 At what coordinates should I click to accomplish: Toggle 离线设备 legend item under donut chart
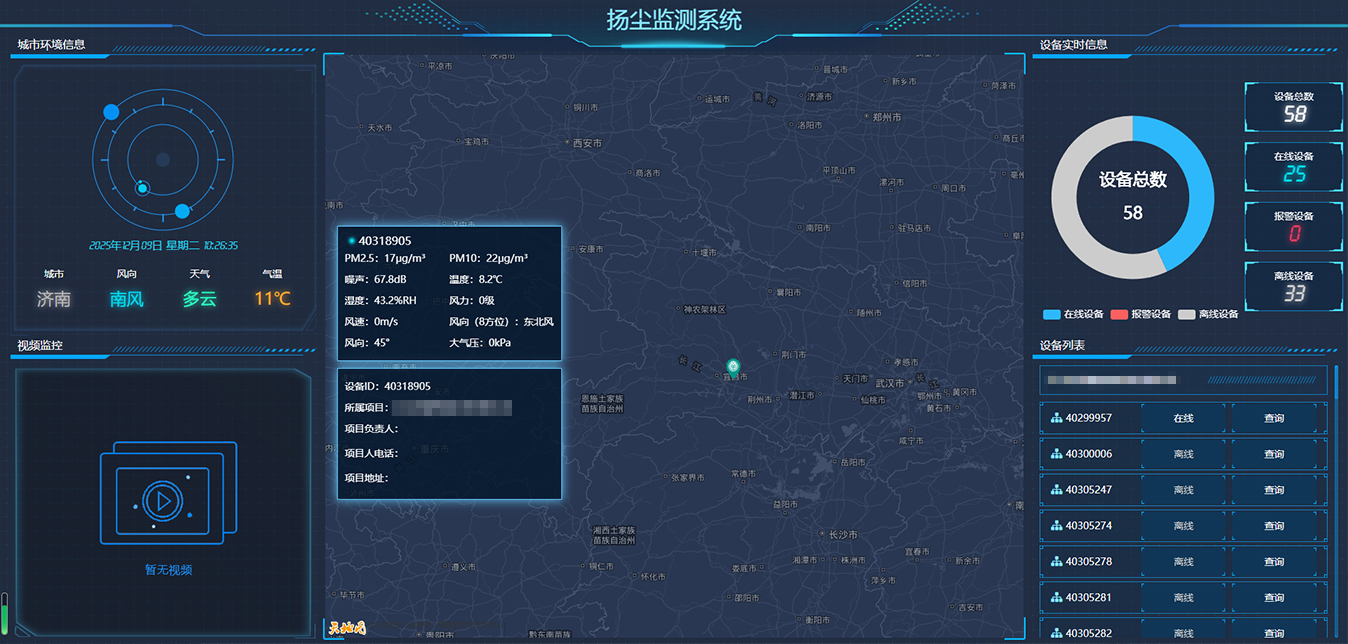(1208, 314)
